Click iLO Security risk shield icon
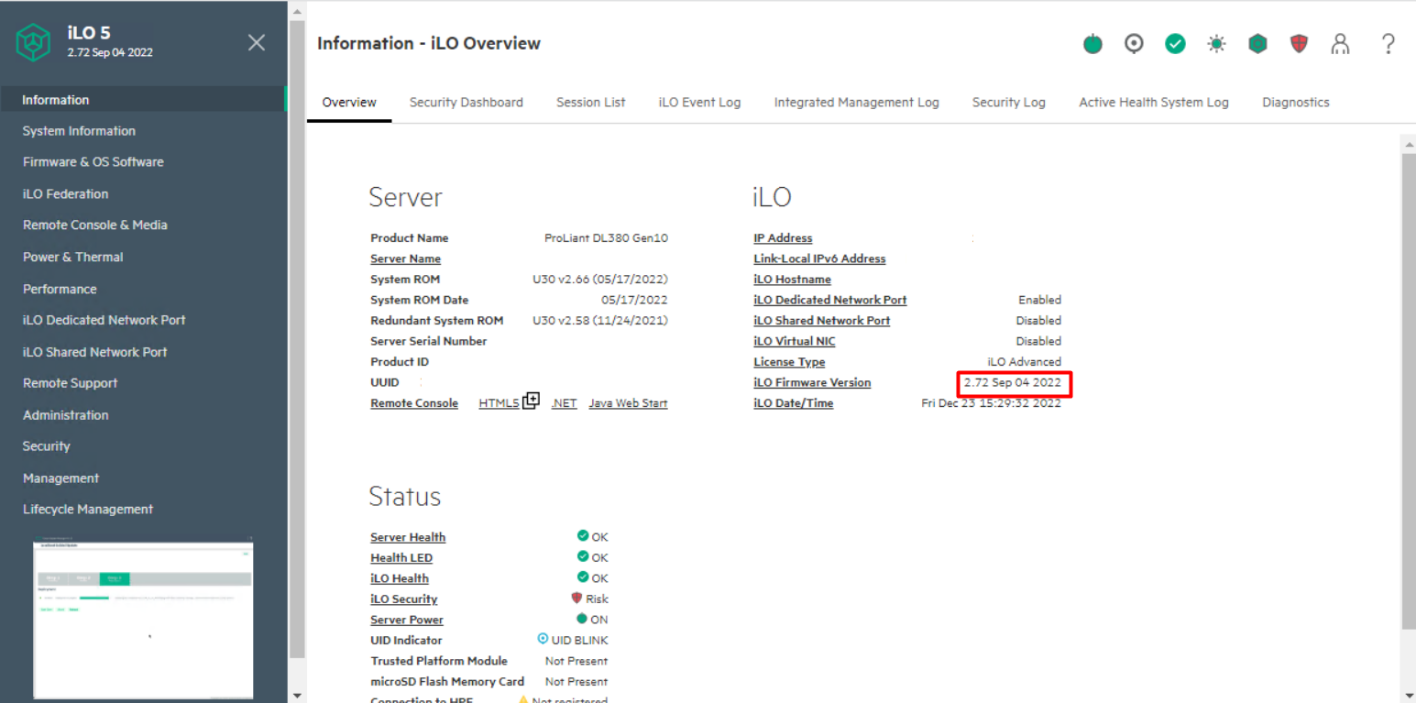 pos(577,598)
